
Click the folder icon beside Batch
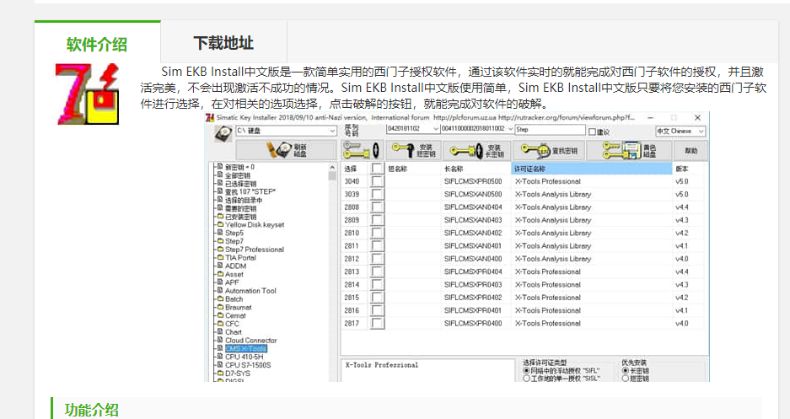pyautogui.click(x=220, y=299)
